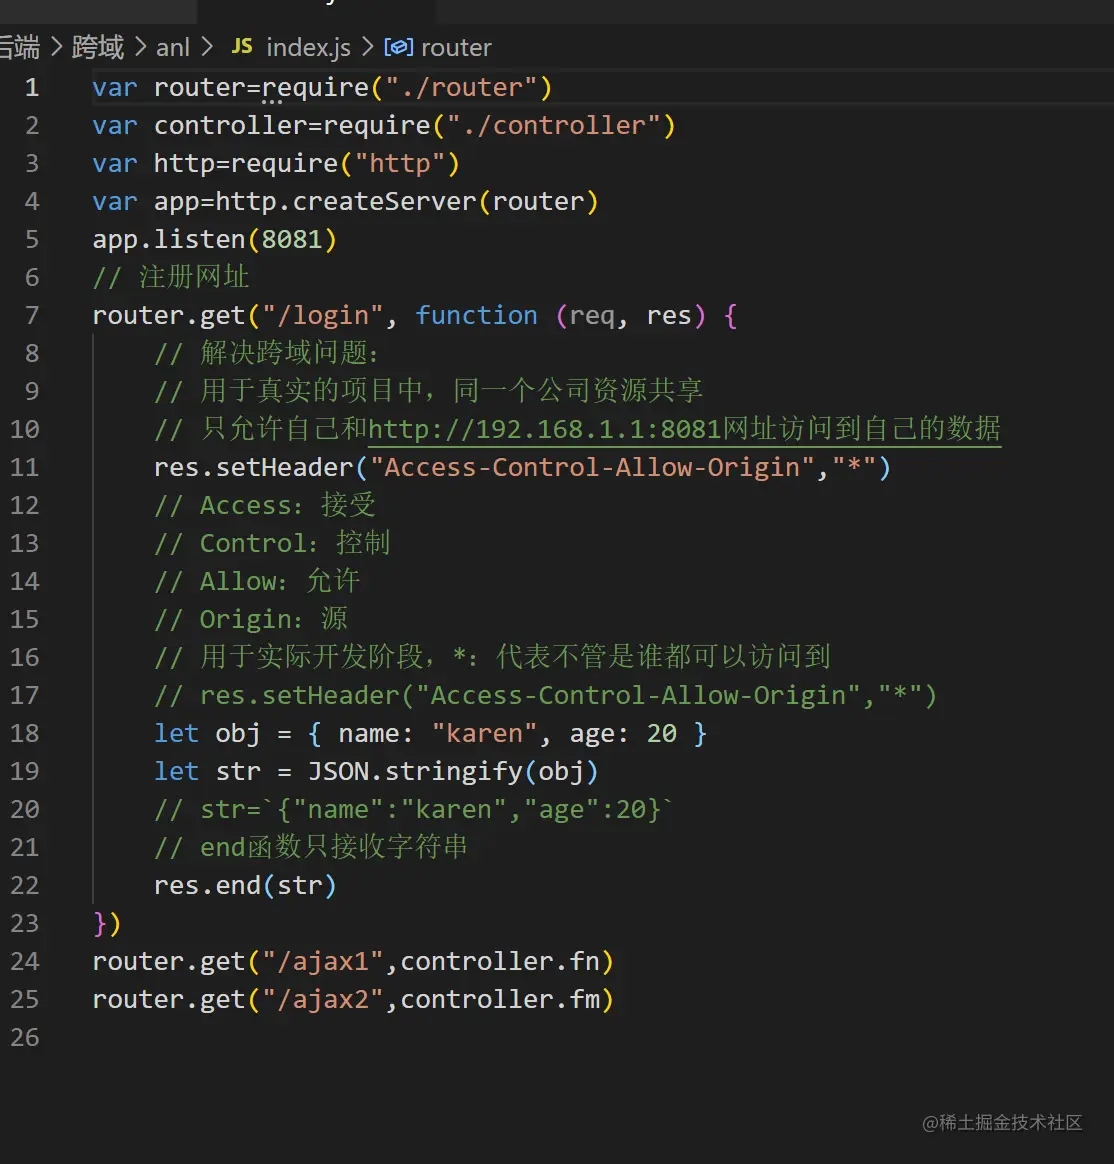Viewport: 1114px width, 1164px height.
Task: Click the closing }) bracket on line 23
Action: click(107, 923)
